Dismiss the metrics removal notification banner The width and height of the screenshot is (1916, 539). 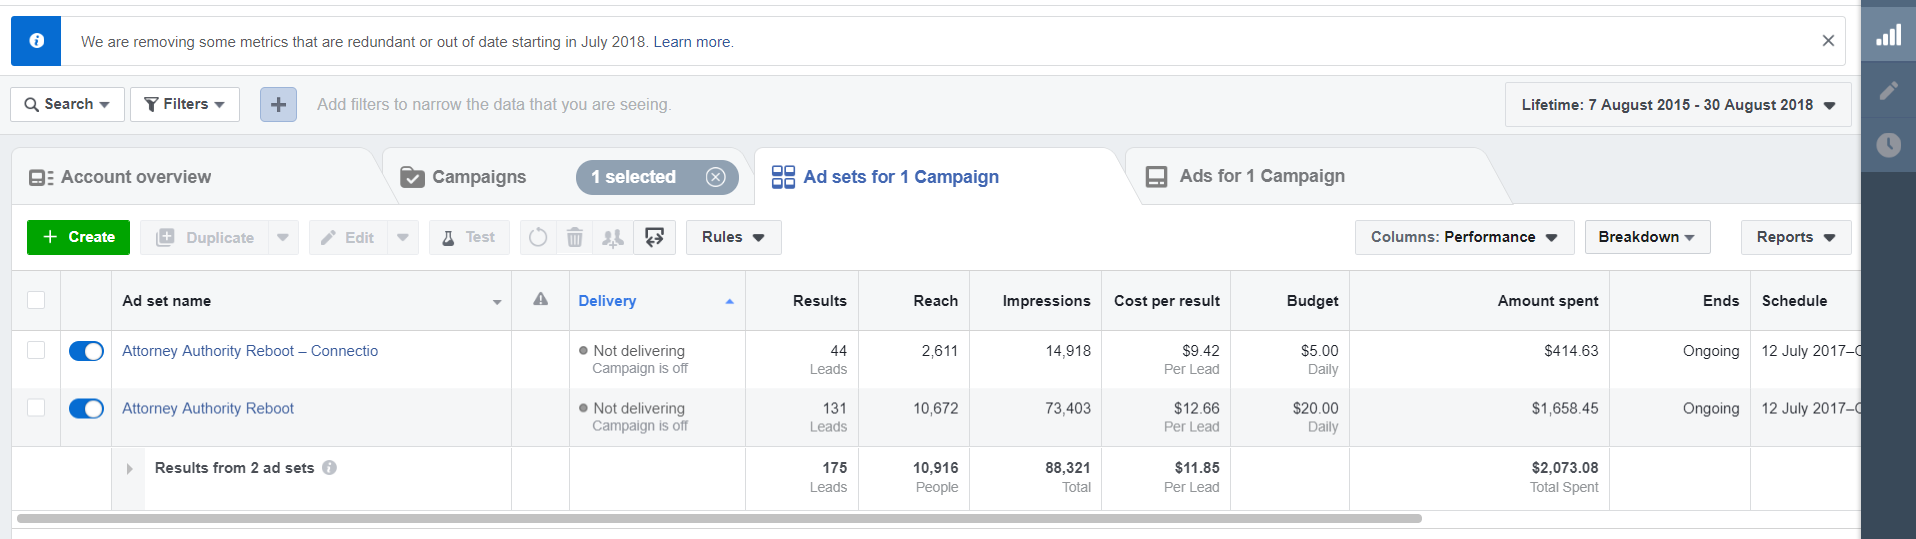pyautogui.click(x=1828, y=41)
